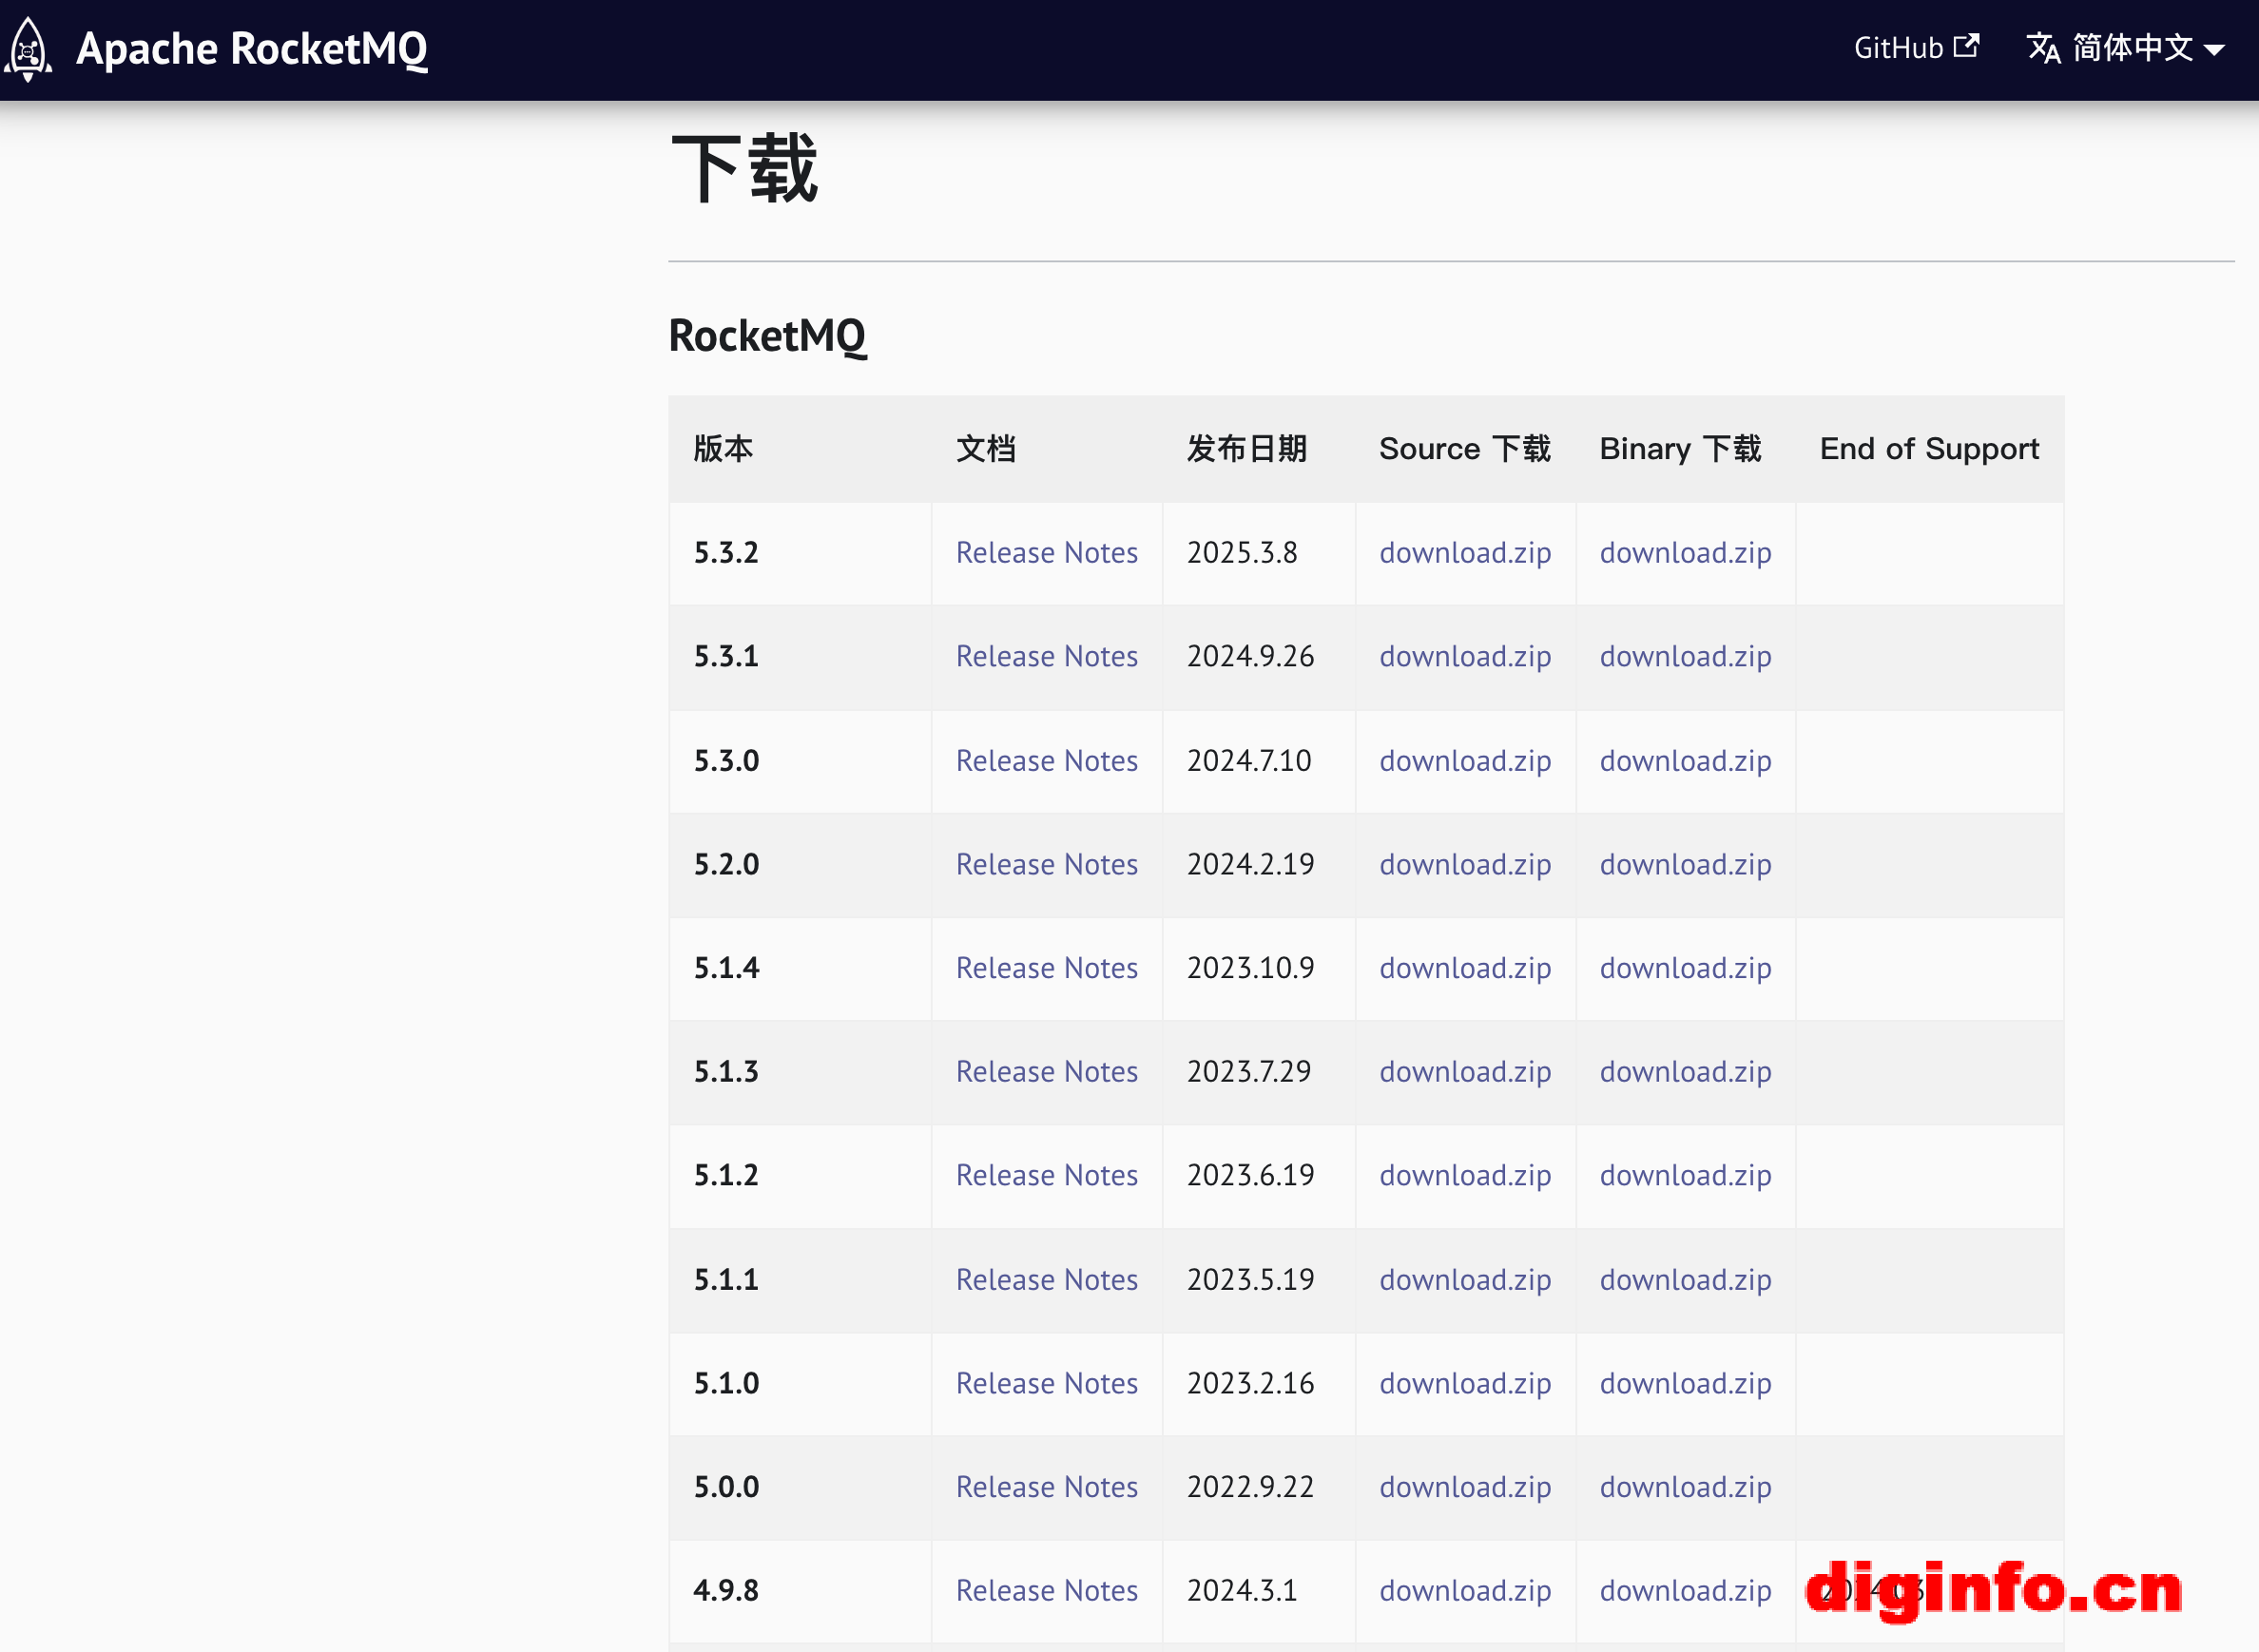Select release date 2024.7.10
This screenshot has width=2259, height=1652.
coord(1248,761)
